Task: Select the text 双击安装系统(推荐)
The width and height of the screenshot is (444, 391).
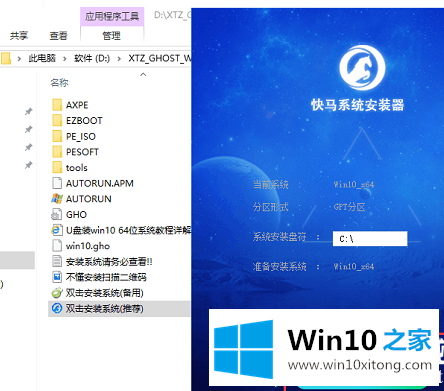Action: [104, 308]
